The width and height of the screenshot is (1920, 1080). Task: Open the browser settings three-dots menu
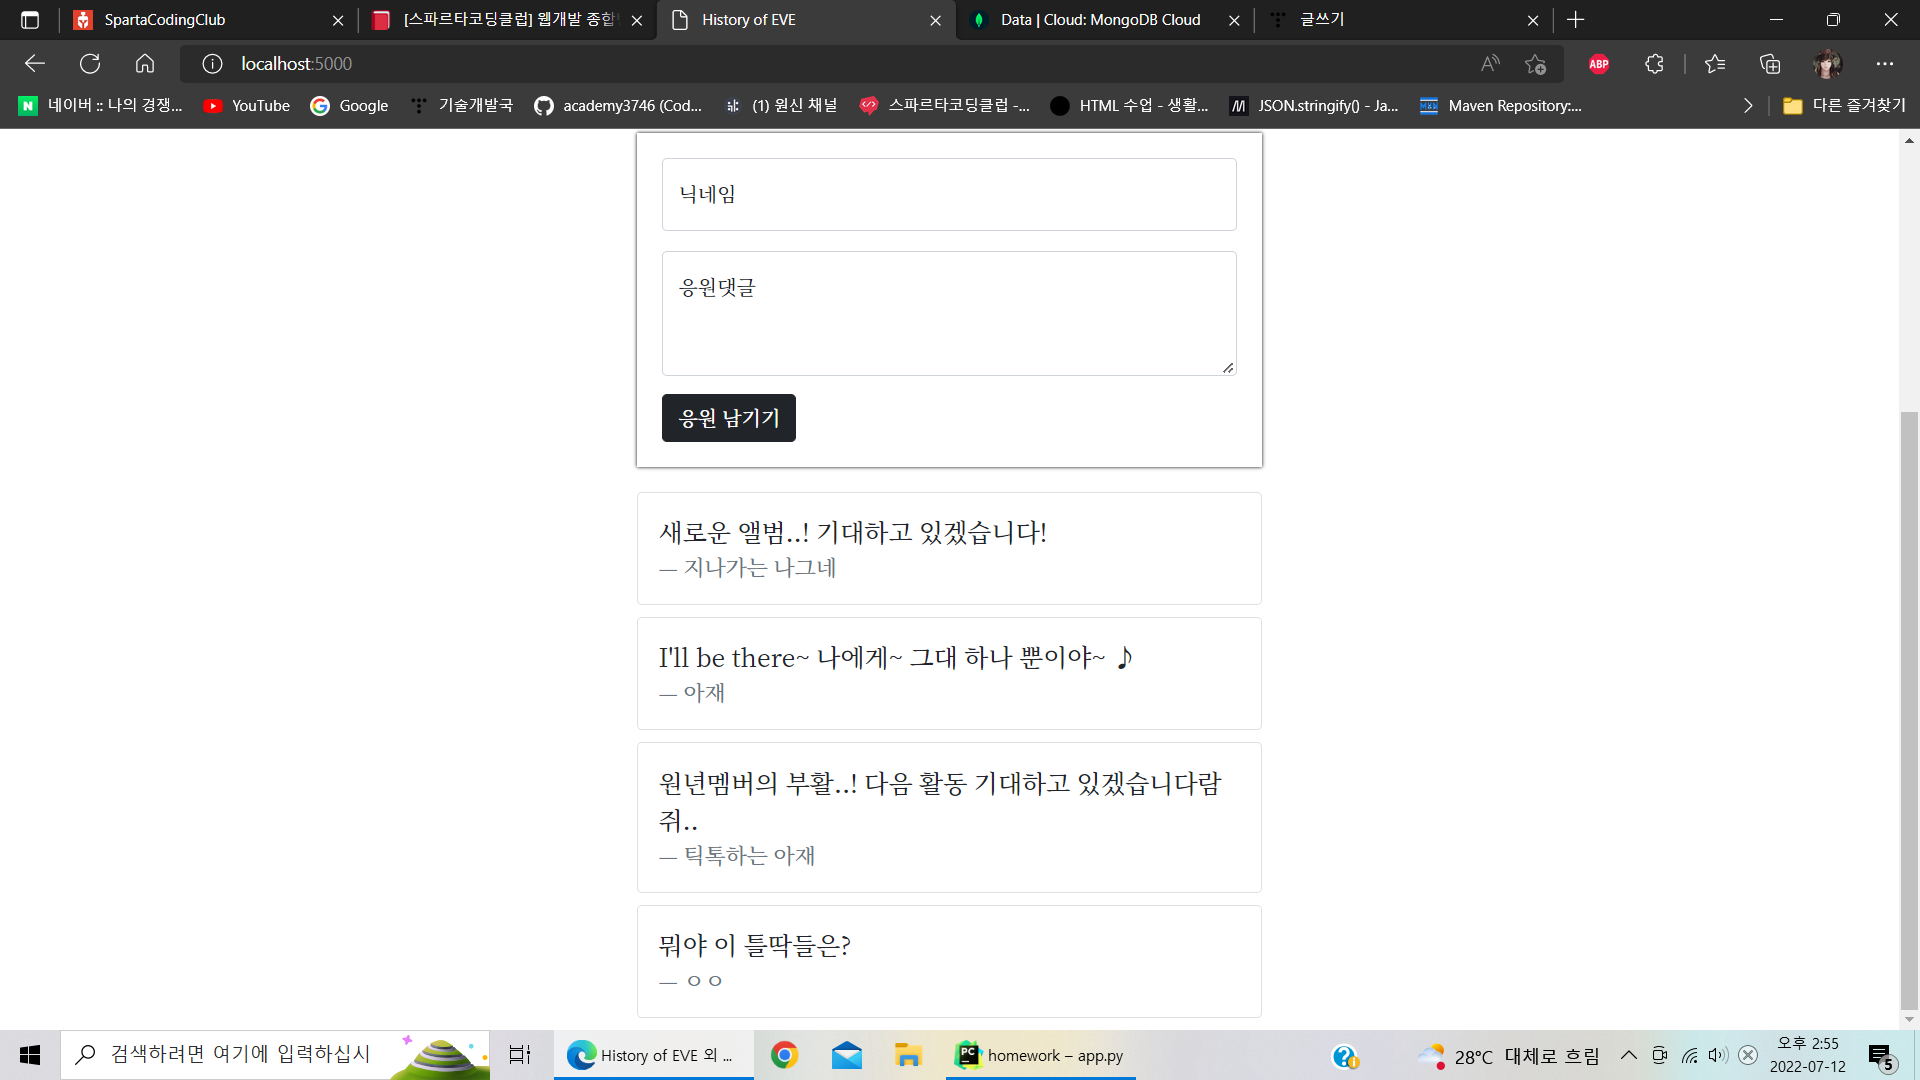pos(1885,64)
